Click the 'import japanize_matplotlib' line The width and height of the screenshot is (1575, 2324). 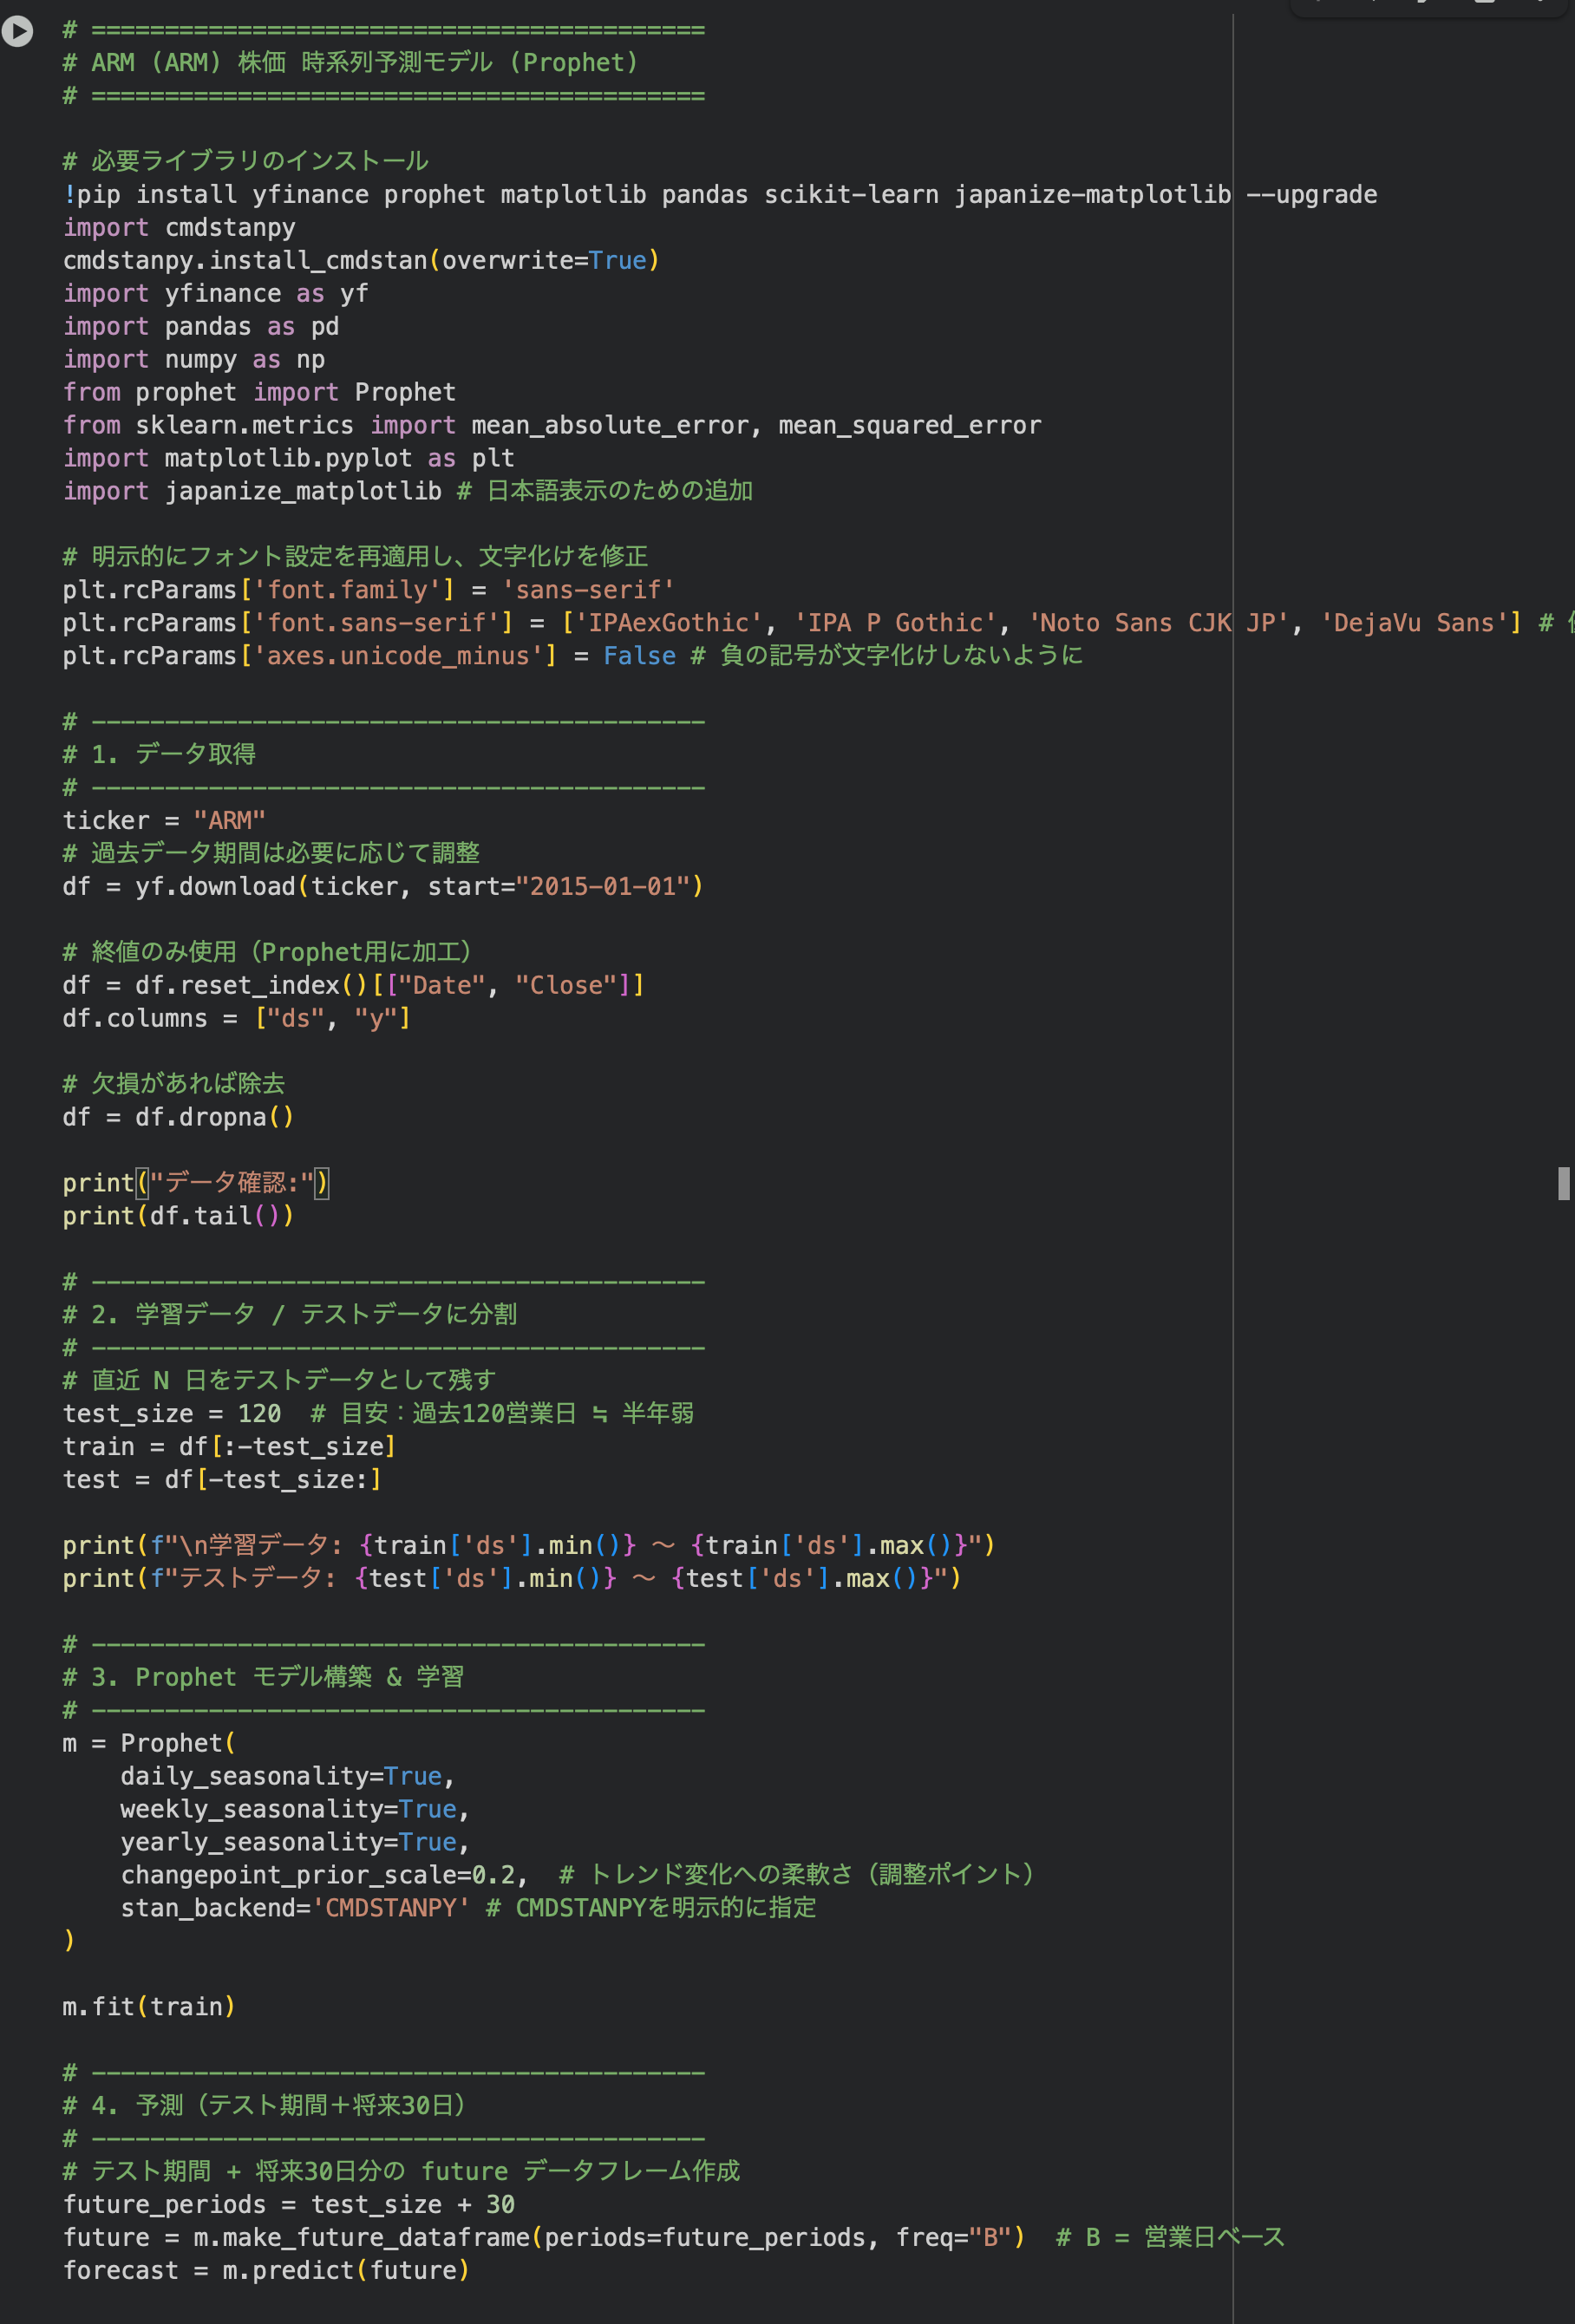click(x=408, y=492)
